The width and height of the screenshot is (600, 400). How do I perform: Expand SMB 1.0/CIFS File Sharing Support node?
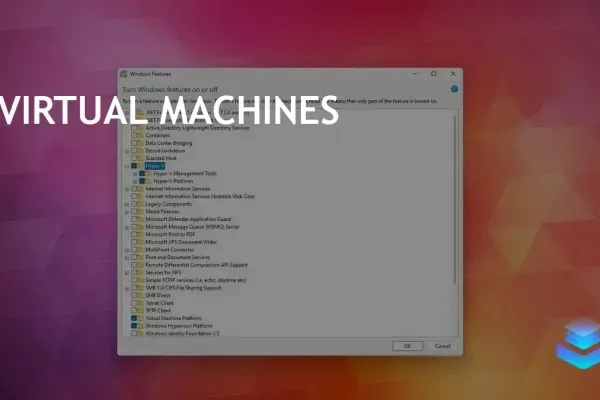tap(127, 288)
